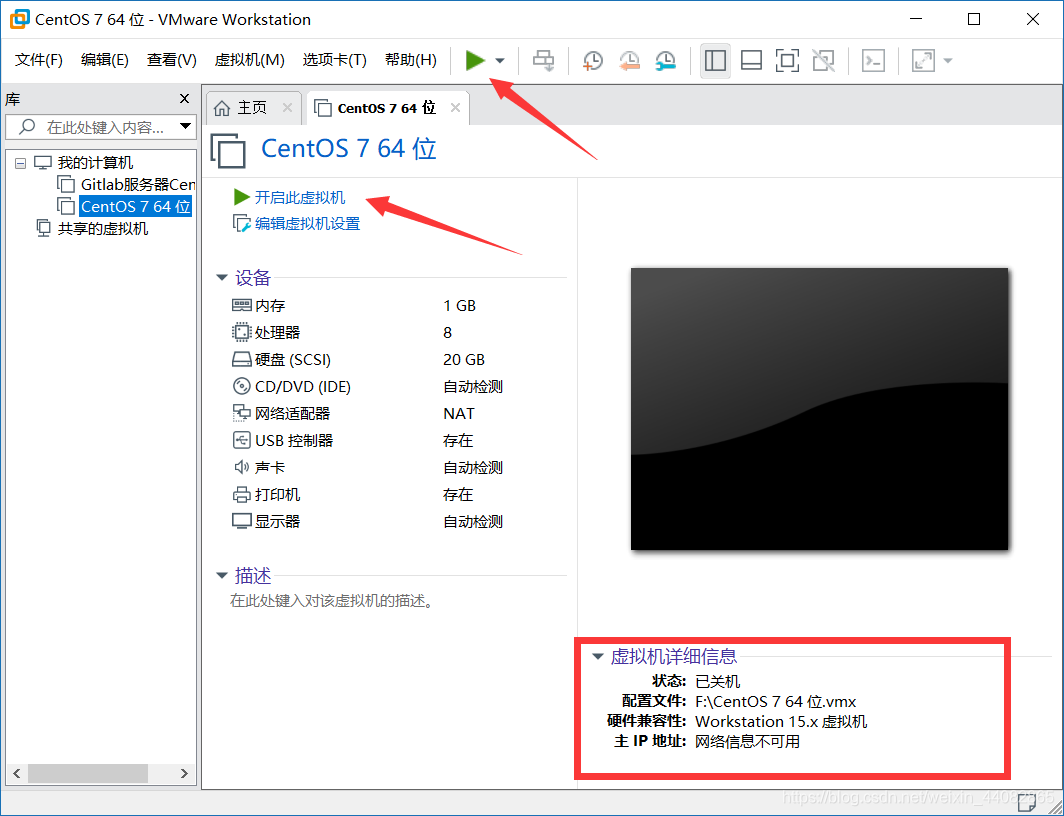
Task: Click the 打印机 device row
Action: 399,494
